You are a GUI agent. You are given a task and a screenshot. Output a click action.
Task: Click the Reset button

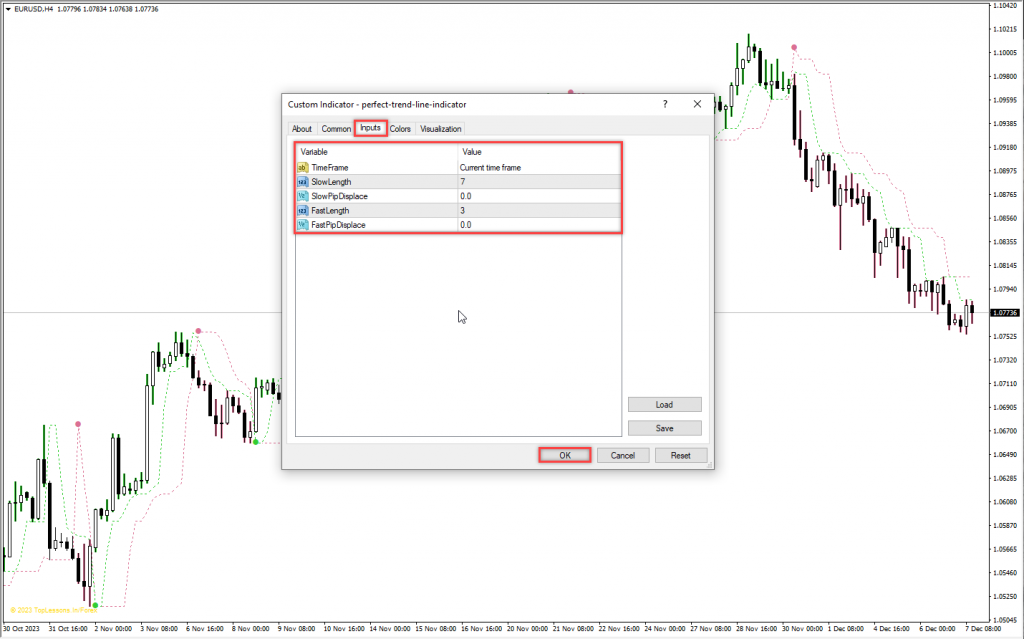click(680, 455)
